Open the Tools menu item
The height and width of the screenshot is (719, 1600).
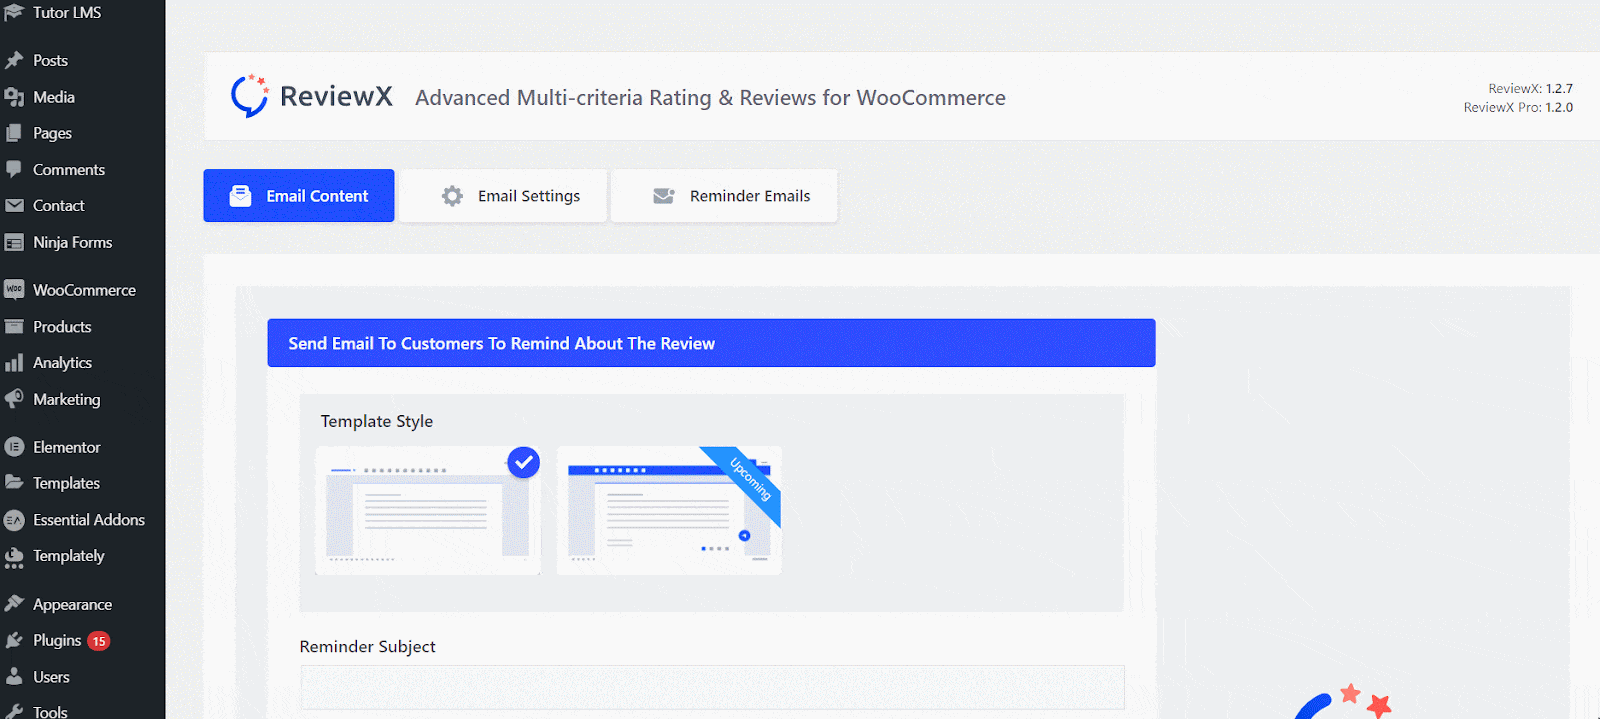click(x=50, y=711)
